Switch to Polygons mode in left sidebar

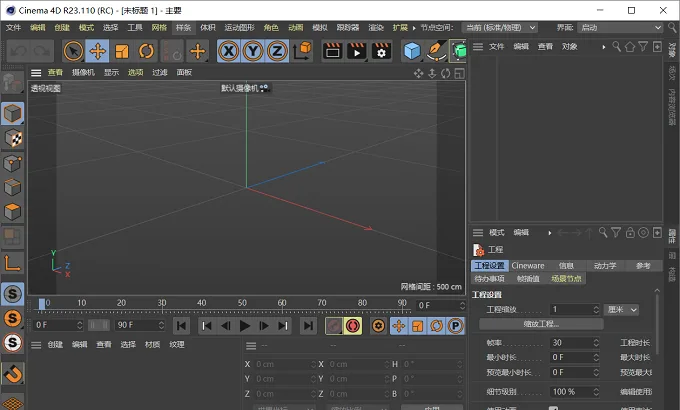tap(13, 212)
